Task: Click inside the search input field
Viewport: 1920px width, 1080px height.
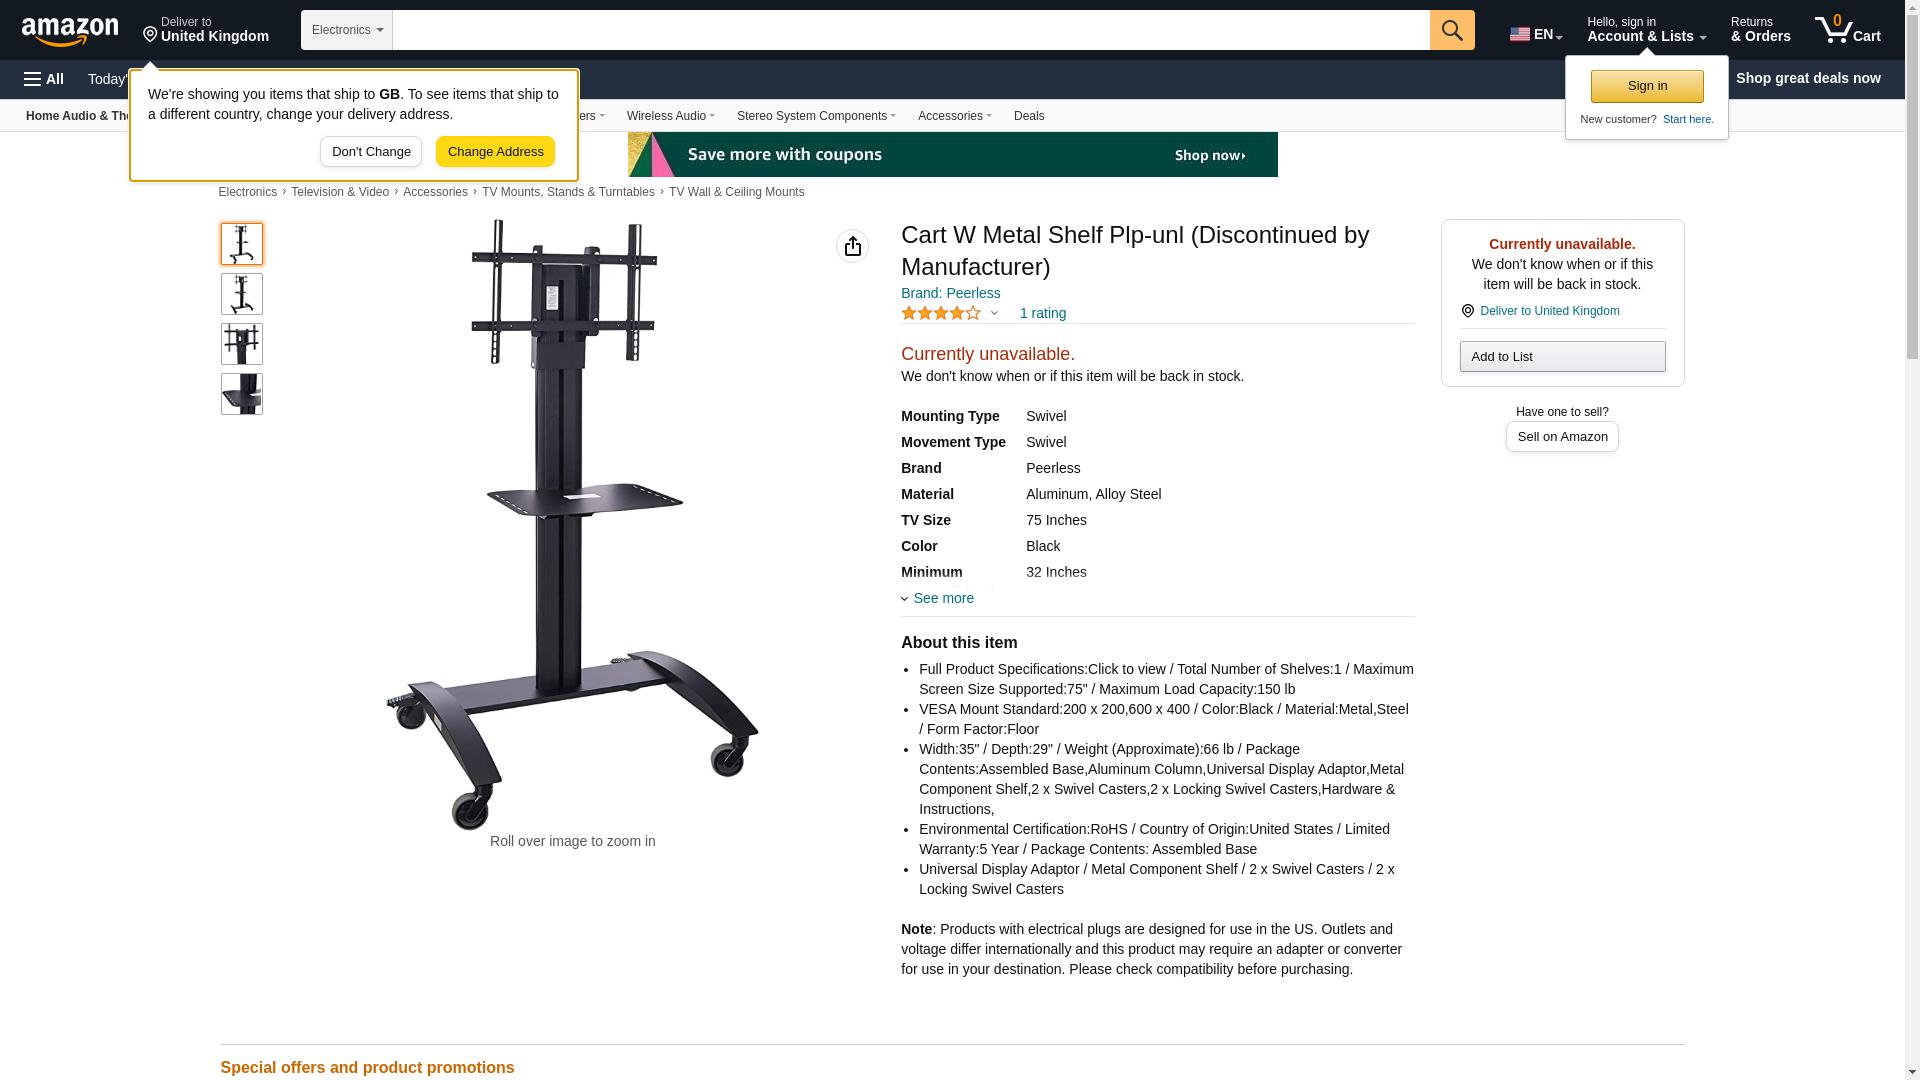Action: pos(911,30)
